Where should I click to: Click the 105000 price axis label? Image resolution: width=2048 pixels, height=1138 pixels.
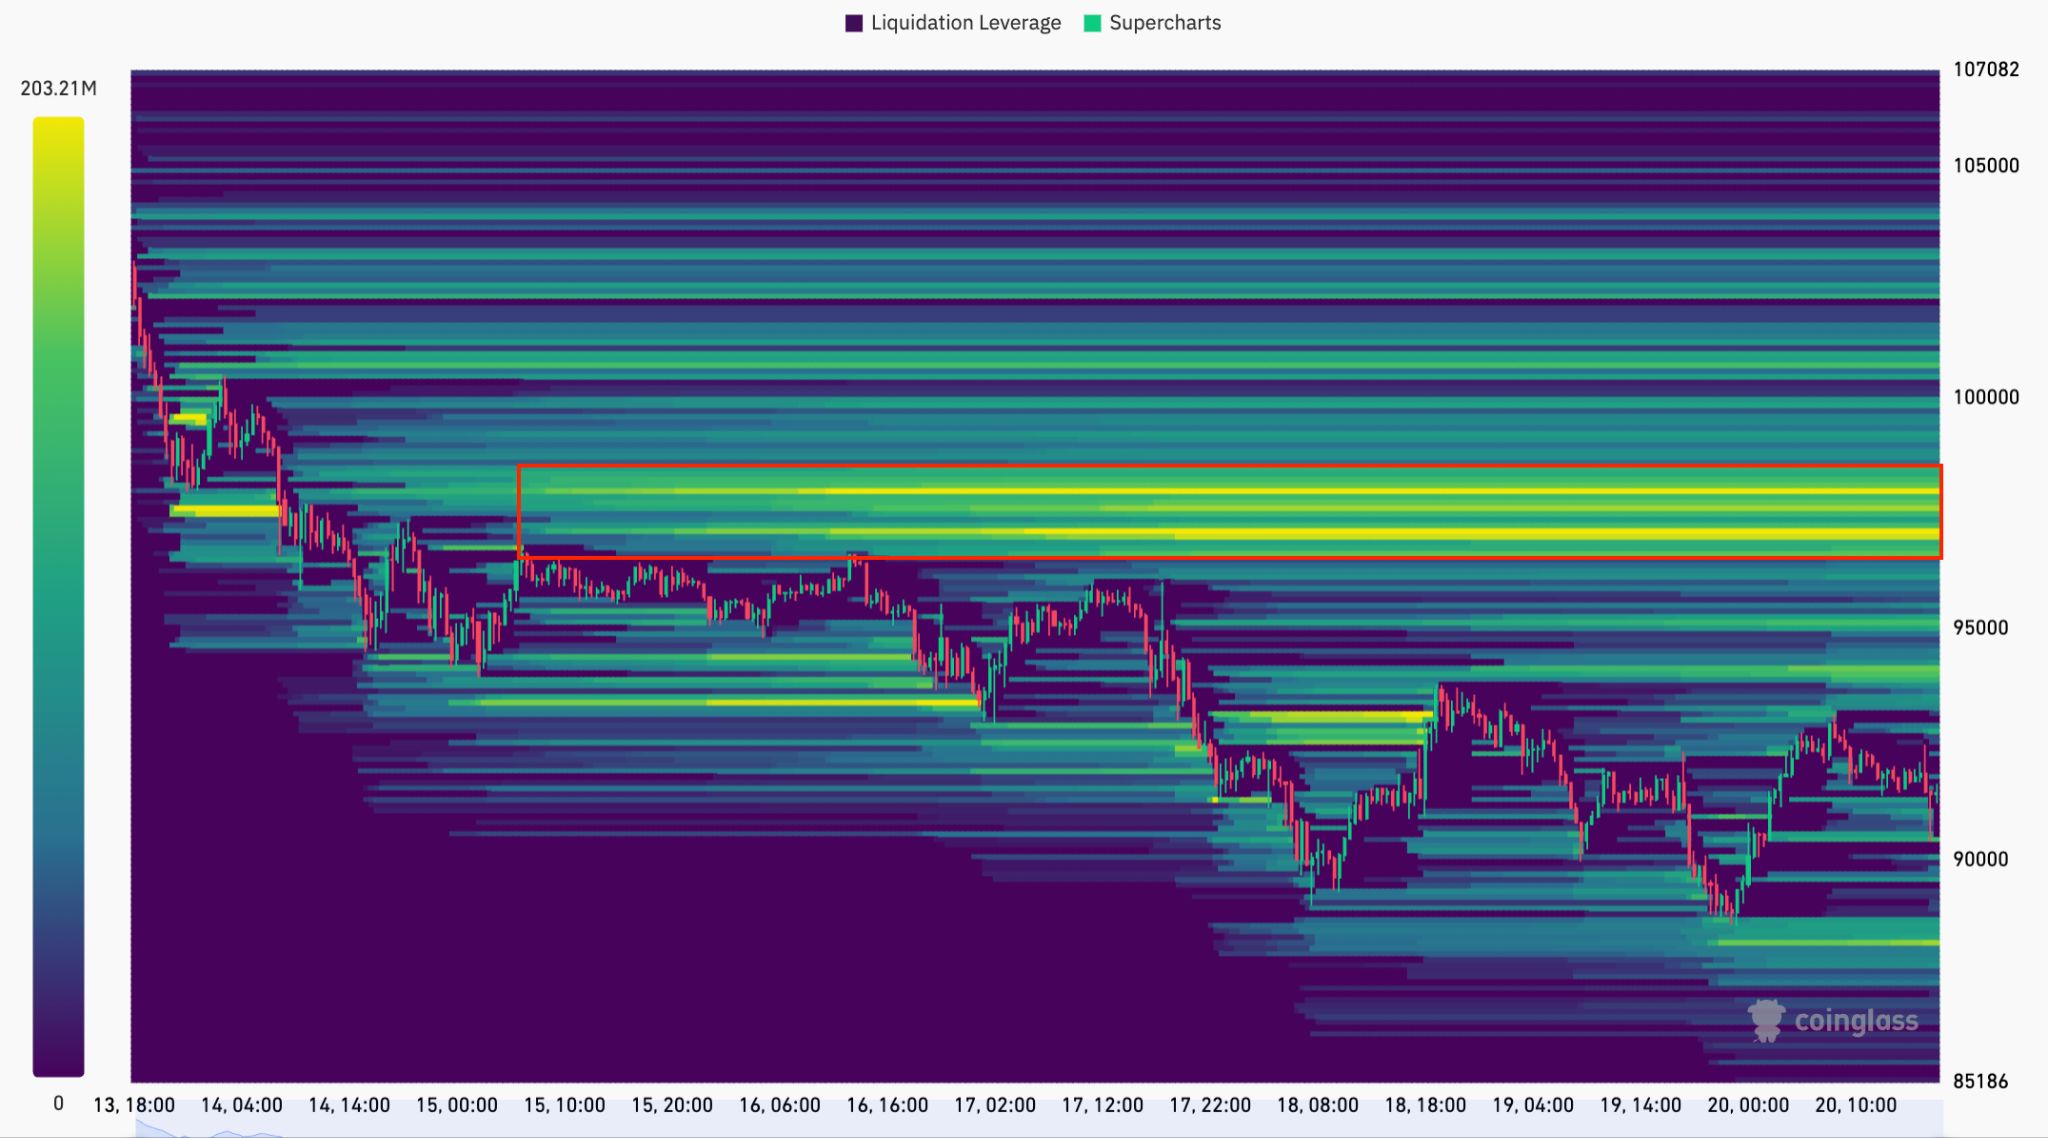click(x=1985, y=166)
